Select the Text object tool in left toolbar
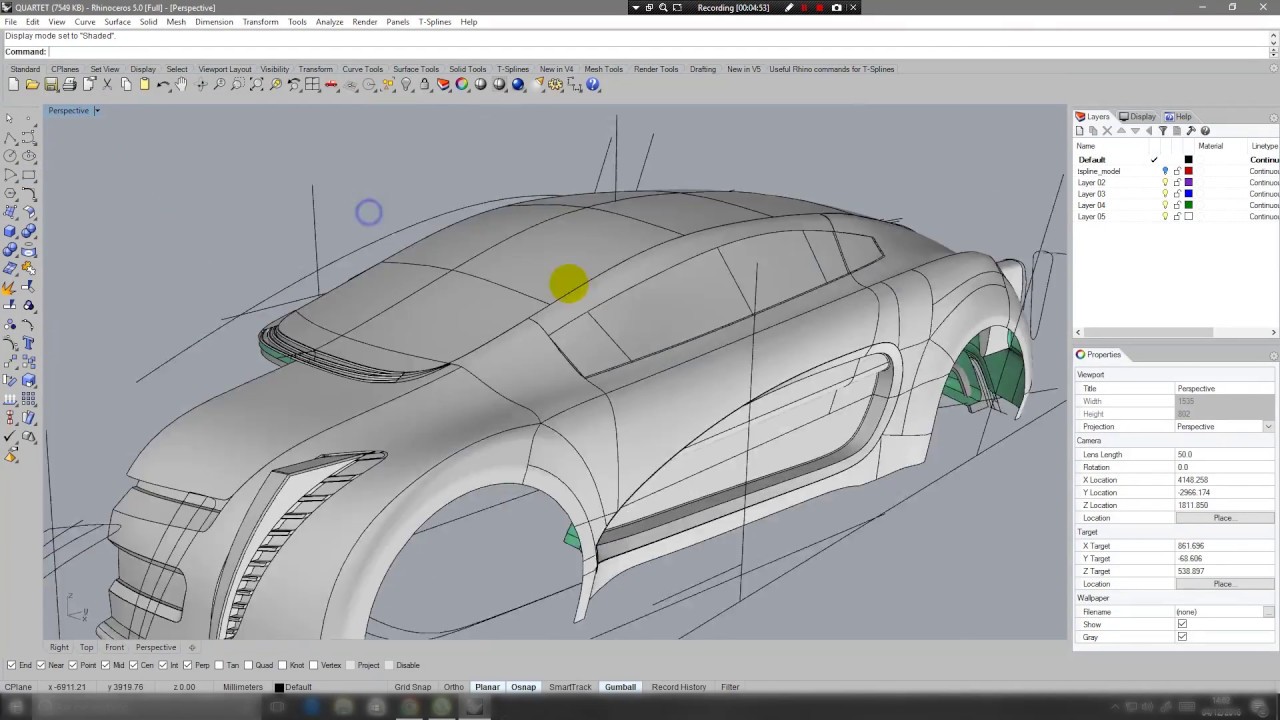The height and width of the screenshot is (720, 1280). click(x=29, y=343)
